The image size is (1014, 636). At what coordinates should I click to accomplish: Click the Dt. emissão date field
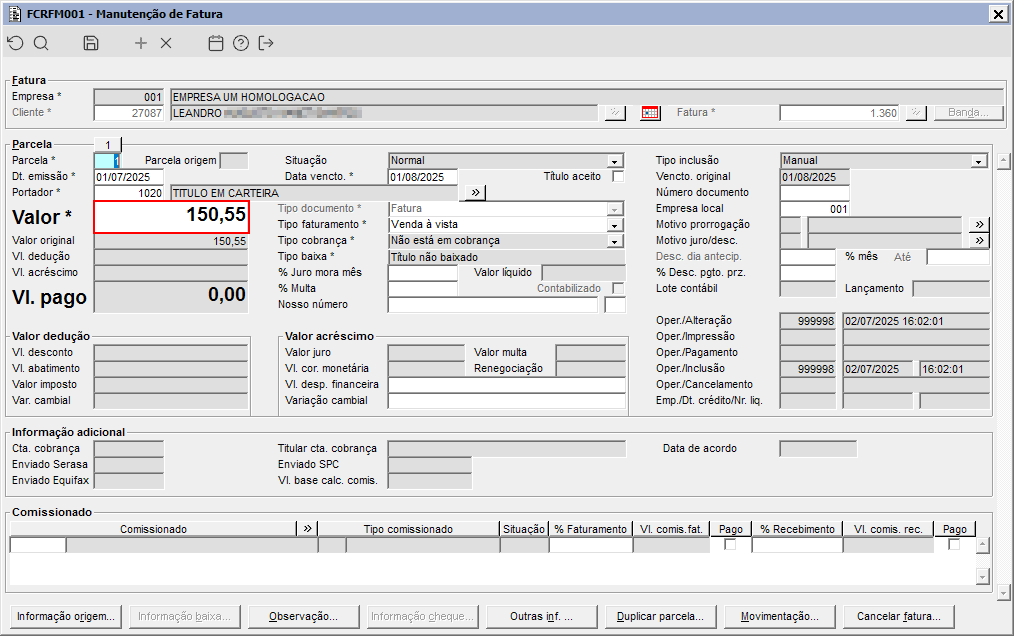pyautogui.click(x=129, y=177)
